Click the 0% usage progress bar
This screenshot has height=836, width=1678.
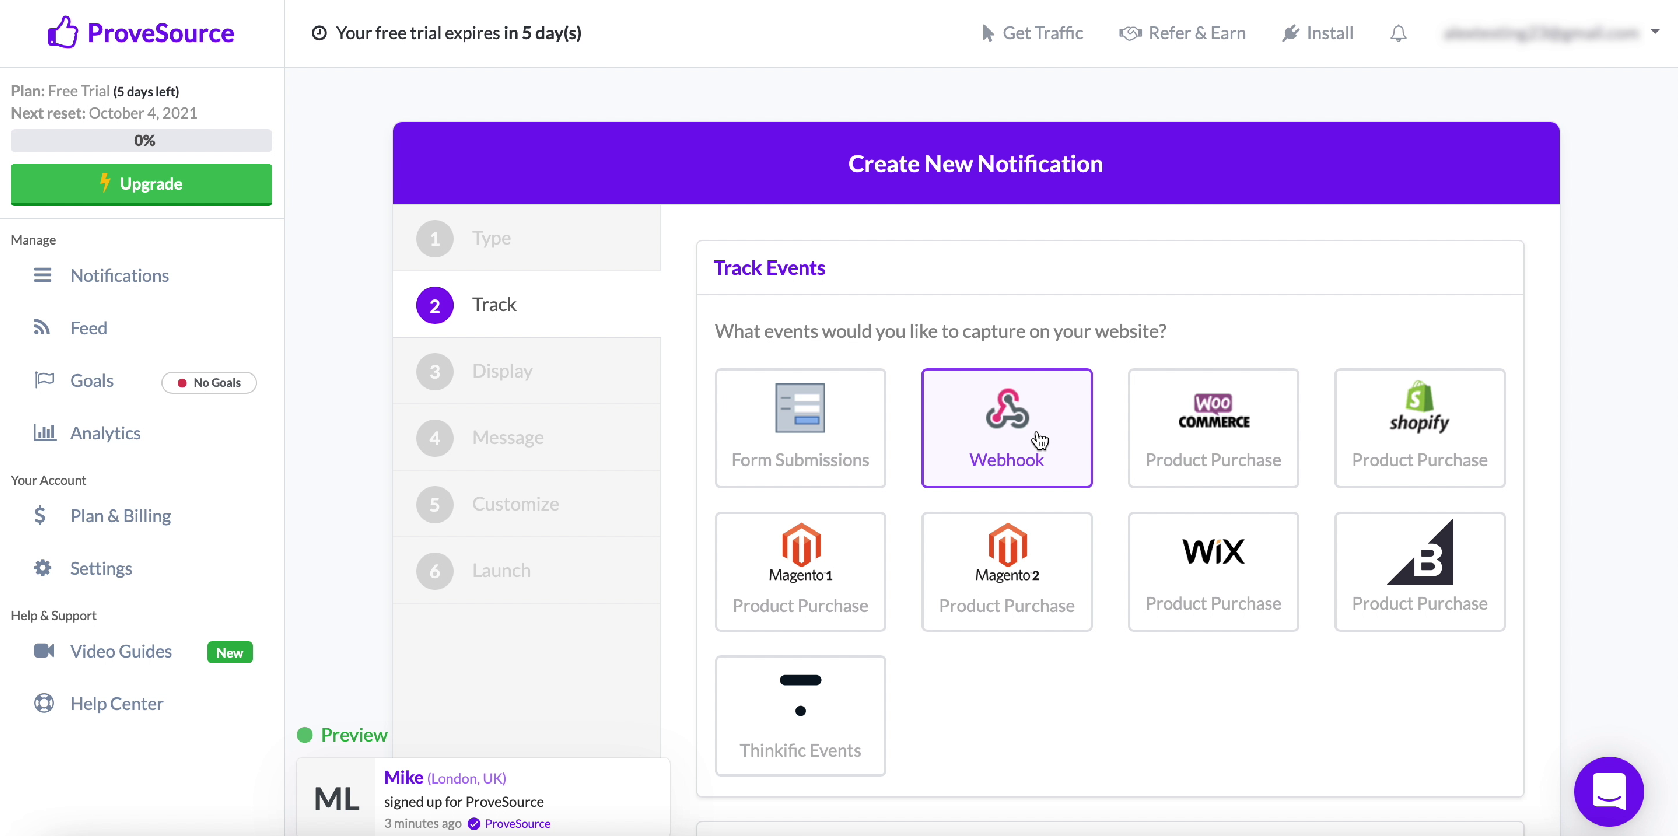[x=141, y=141]
